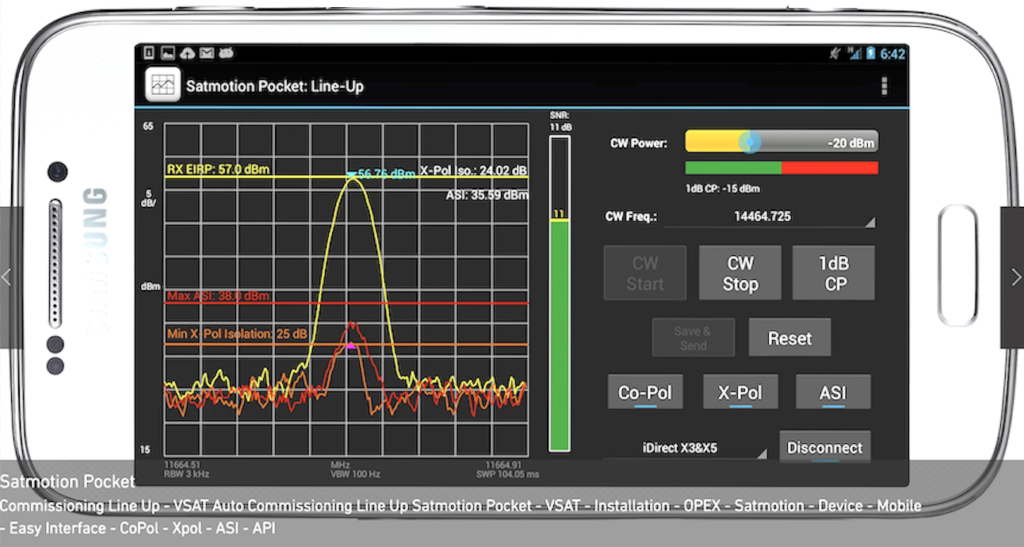Screen dimensions: 1024x547
Task: Click the 56.76 dBm peak value
Action: [x=387, y=174]
